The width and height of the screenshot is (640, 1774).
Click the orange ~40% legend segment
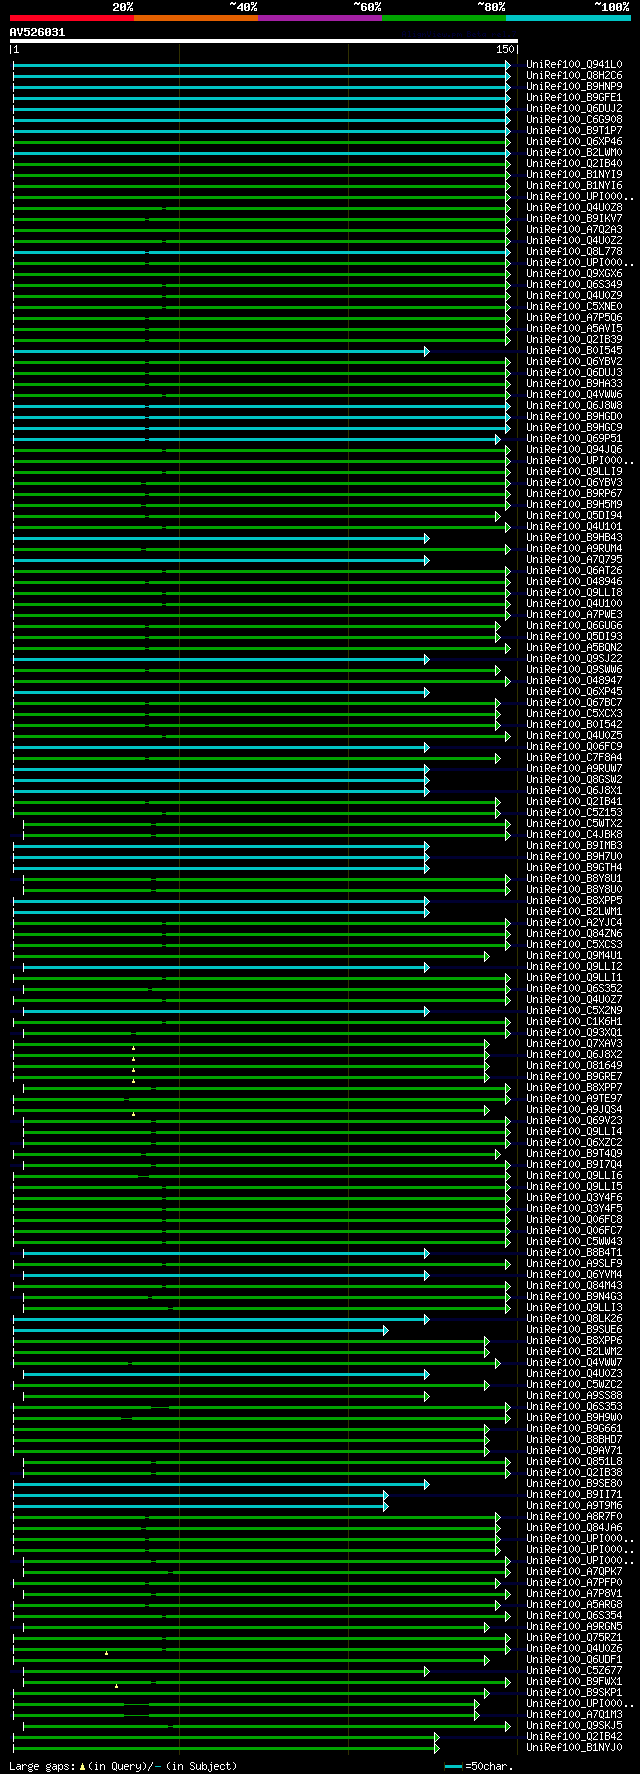click(x=195, y=18)
